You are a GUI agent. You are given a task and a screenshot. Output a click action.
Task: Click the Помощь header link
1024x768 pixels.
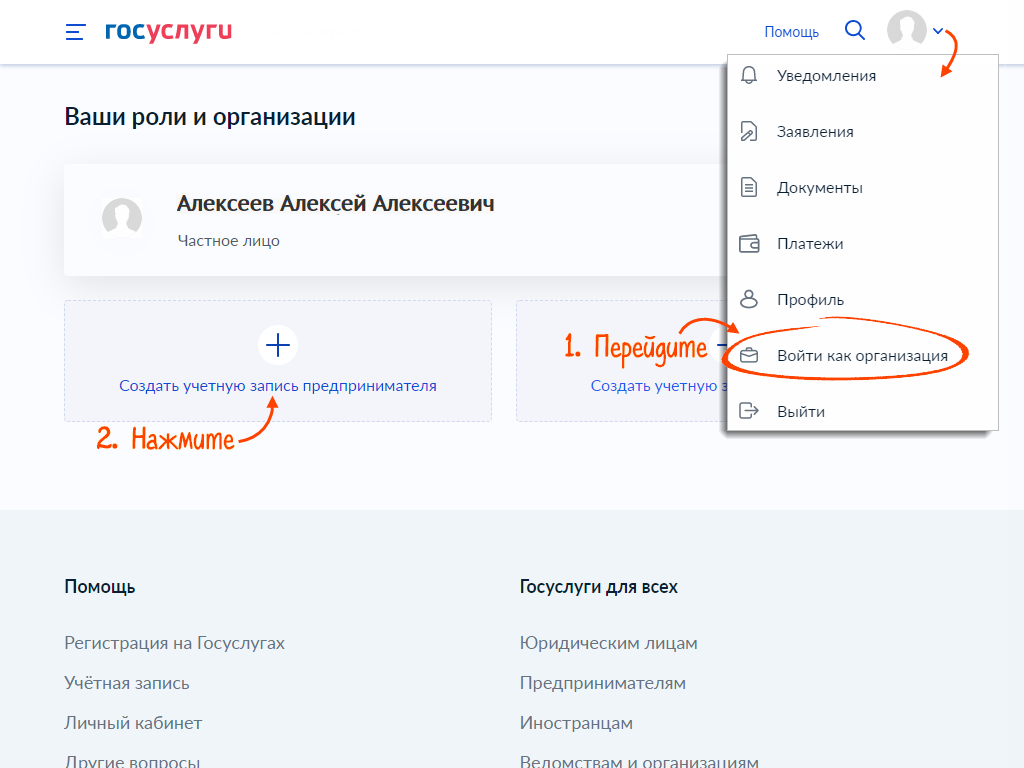pos(792,31)
